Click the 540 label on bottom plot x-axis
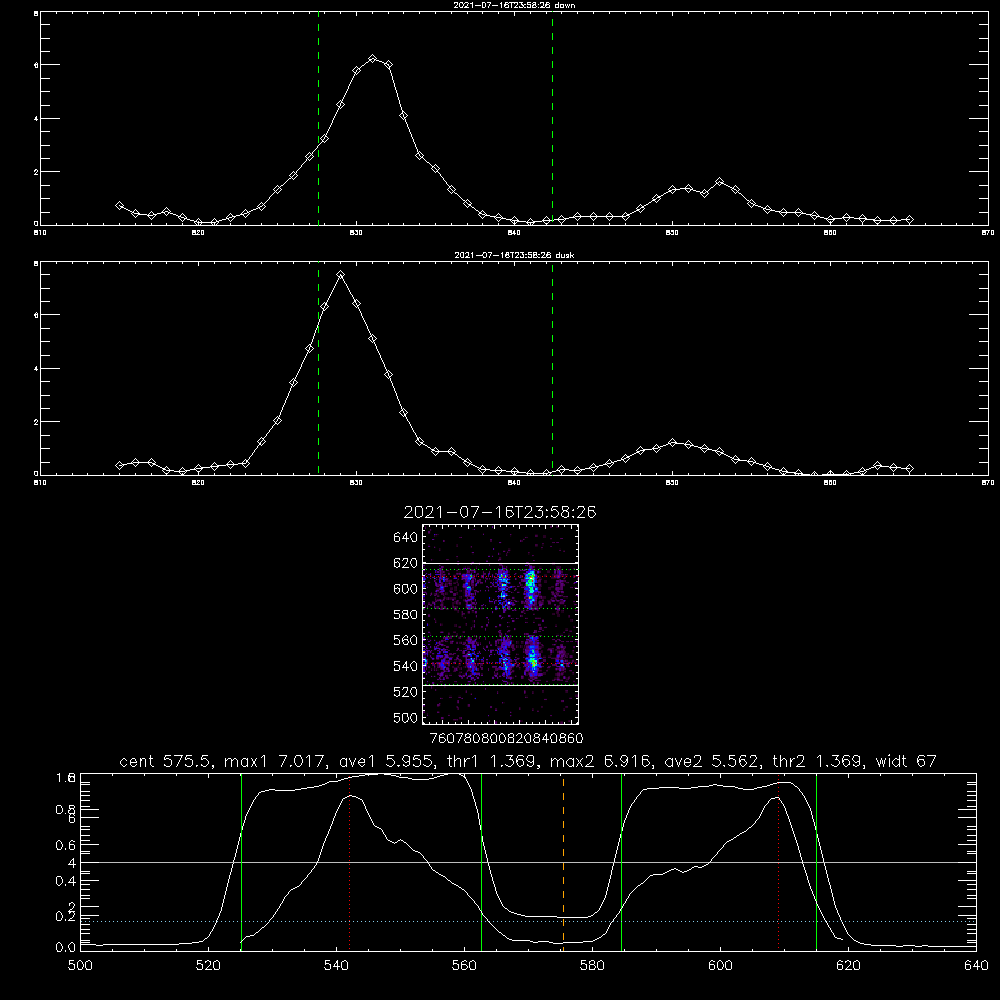 point(336,966)
